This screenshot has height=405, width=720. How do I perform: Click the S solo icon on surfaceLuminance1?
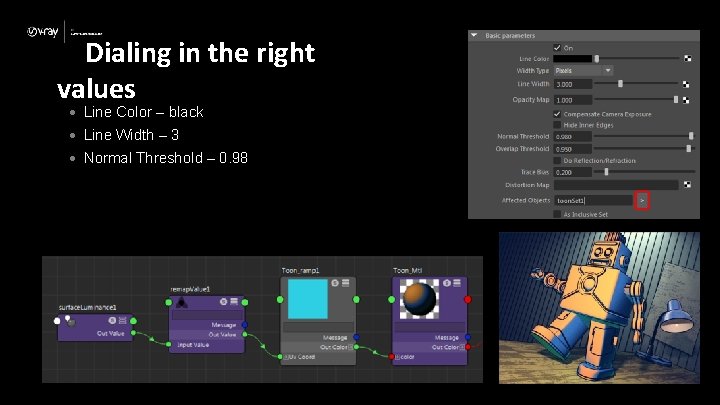(112, 321)
